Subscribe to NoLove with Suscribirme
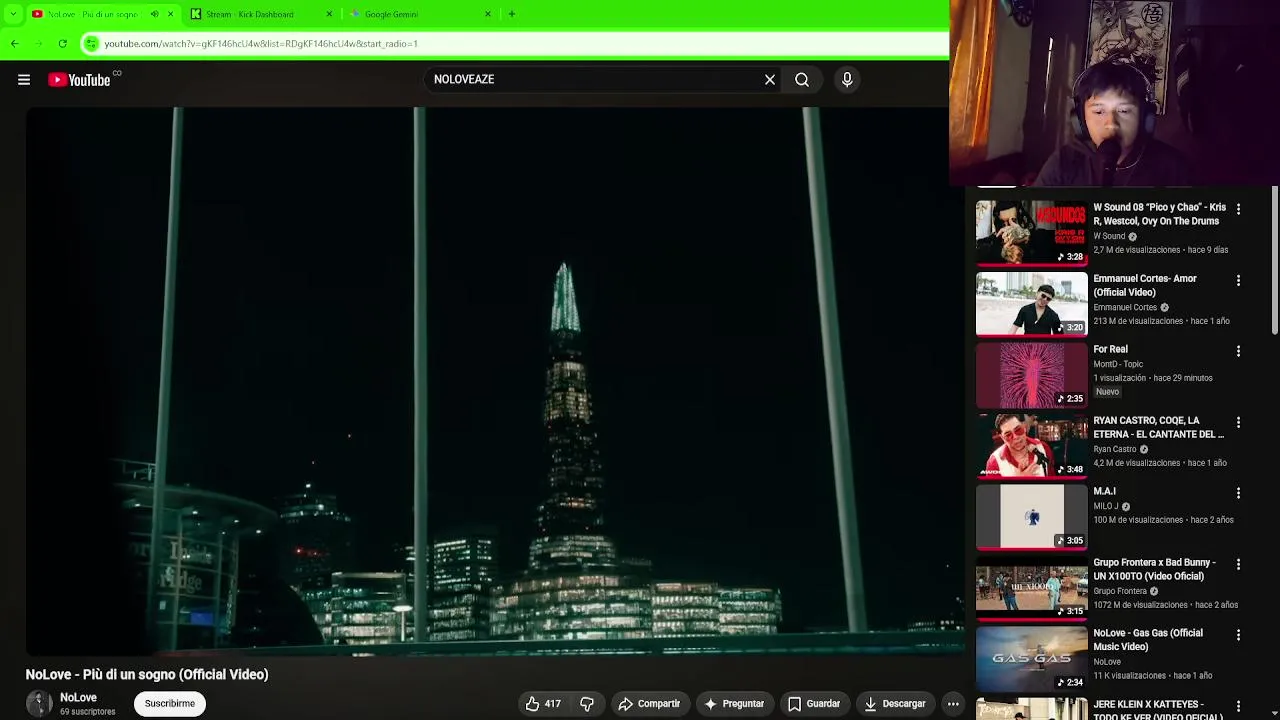The height and width of the screenshot is (720, 1280). tap(170, 704)
